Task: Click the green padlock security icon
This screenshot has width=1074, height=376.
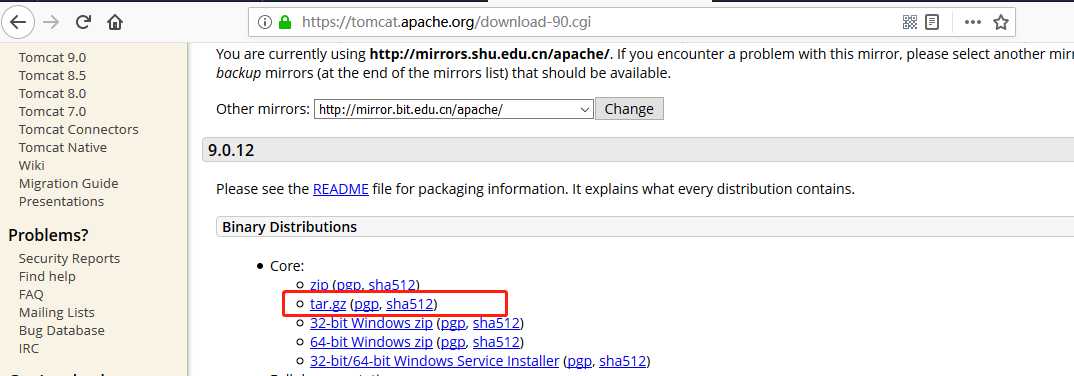Action: point(285,22)
